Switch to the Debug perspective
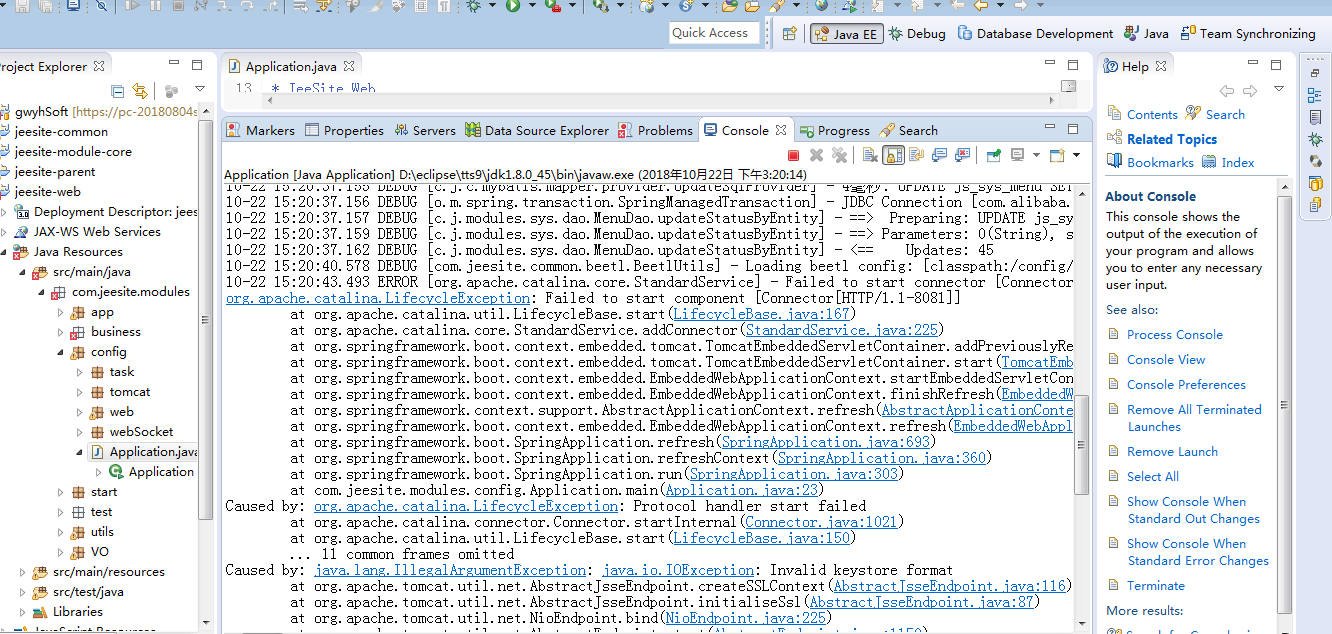 click(917, 33)
